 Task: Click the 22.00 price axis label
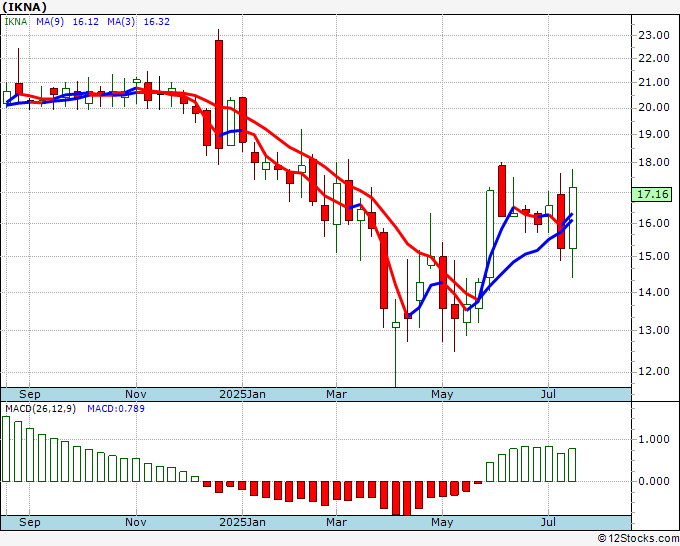pyautogui.click(x=654, y=59)
